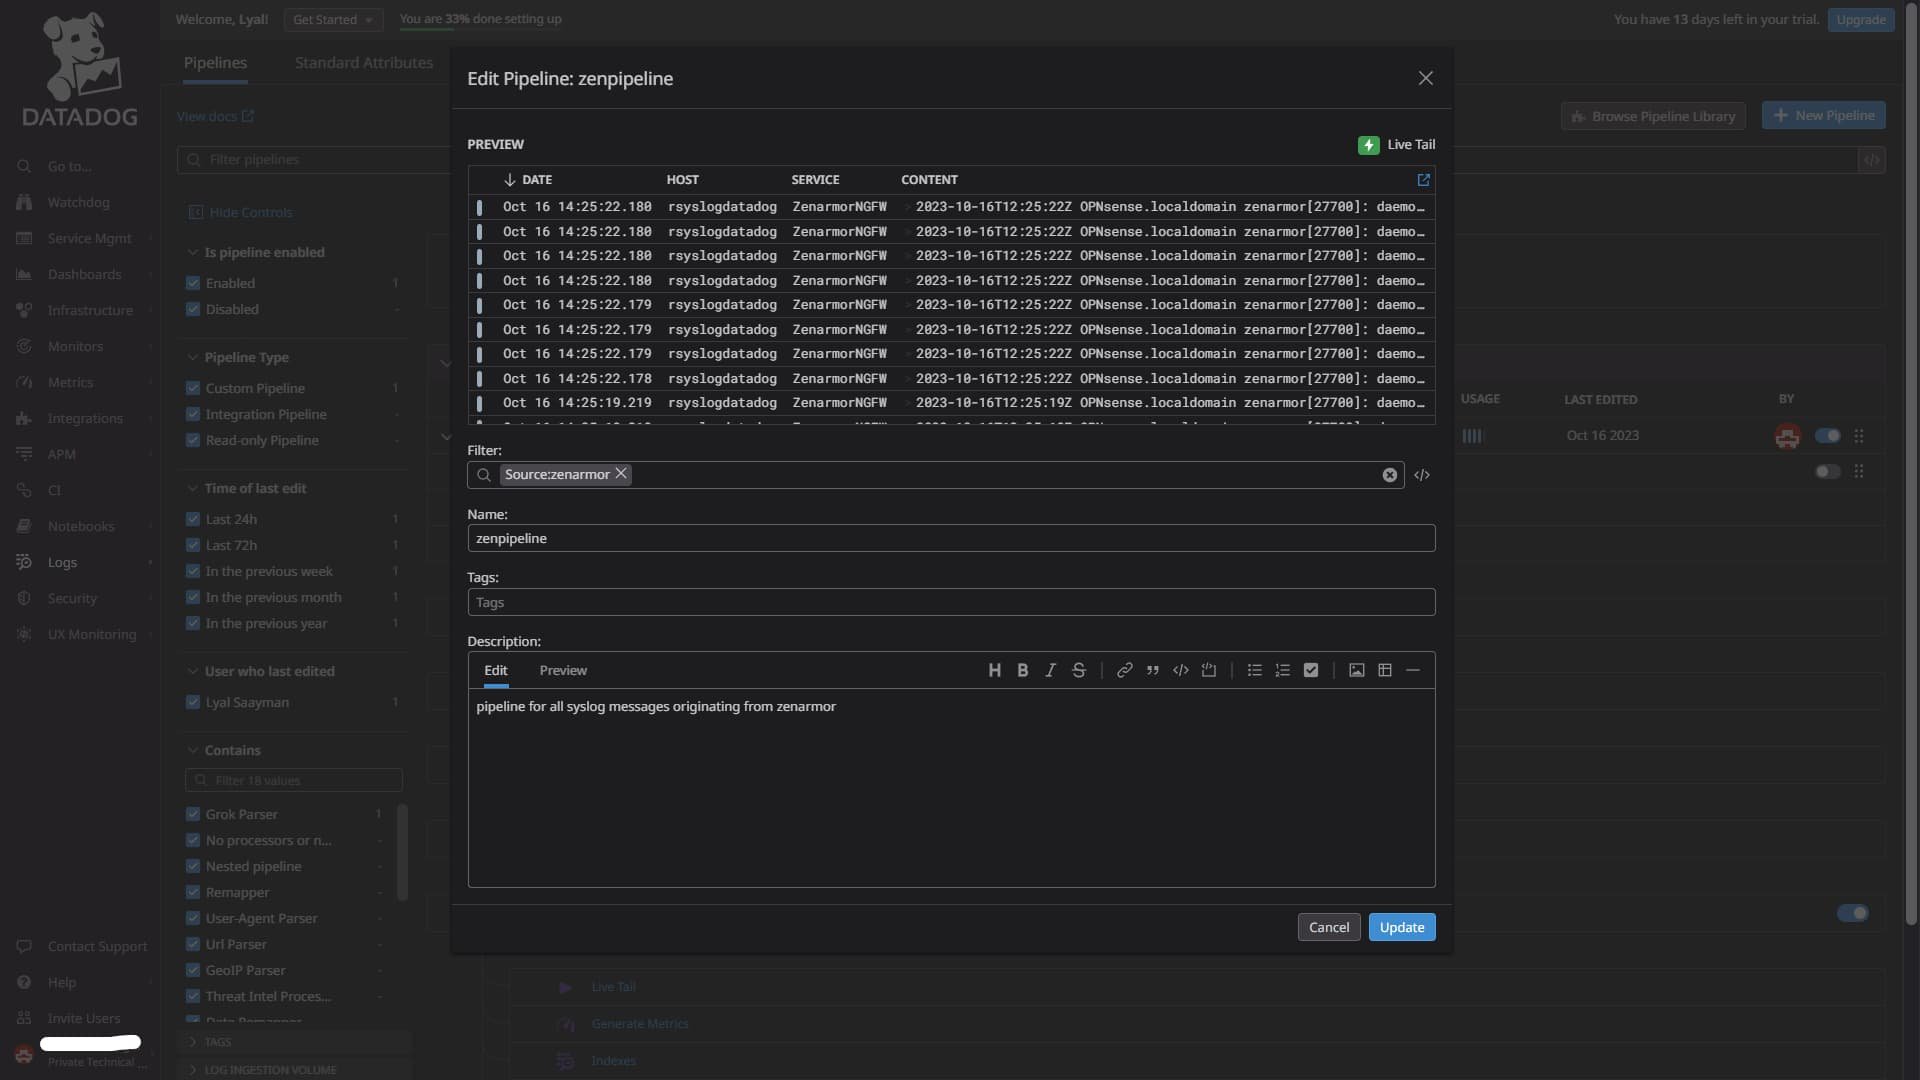Insert image into description
Viewport: 1920px width, 1080px height.
point(1356,670)
